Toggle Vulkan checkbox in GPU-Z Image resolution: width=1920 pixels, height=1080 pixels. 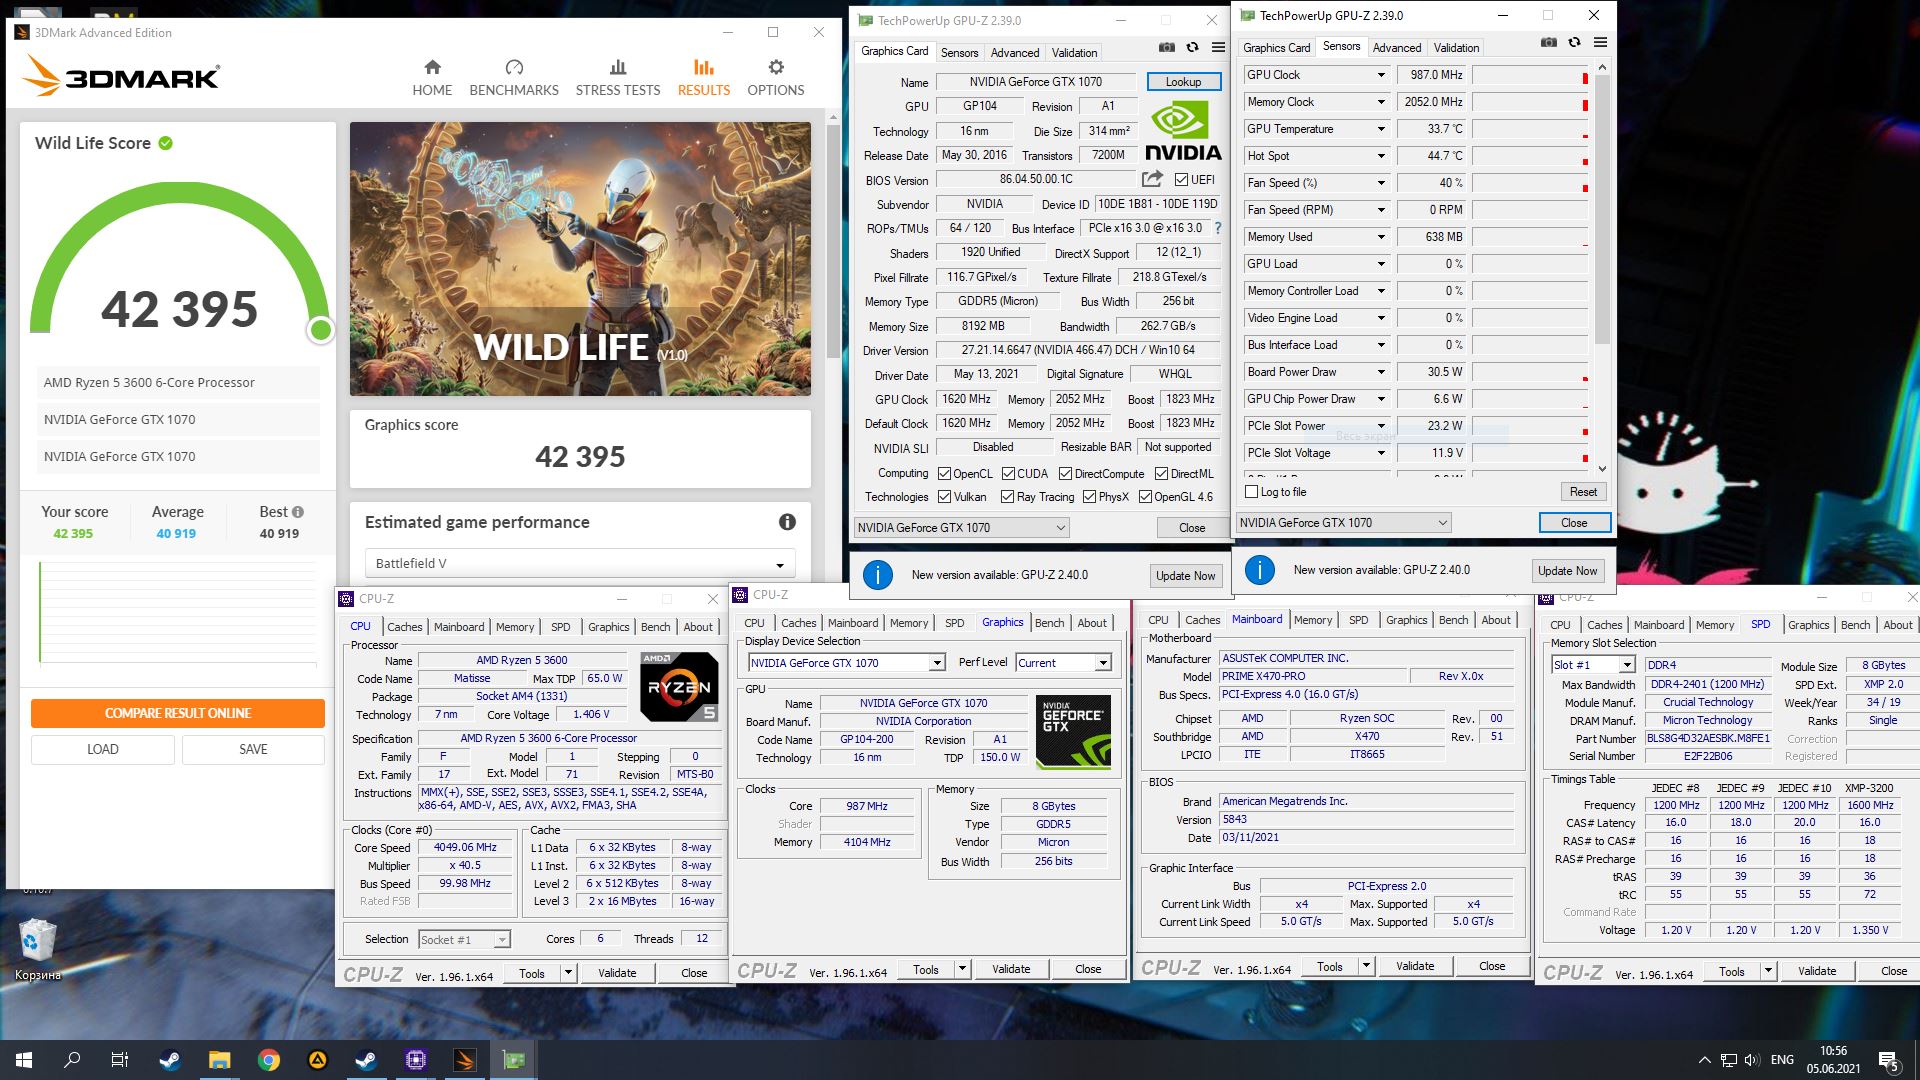pyautogui.click(x=944, y=497)
